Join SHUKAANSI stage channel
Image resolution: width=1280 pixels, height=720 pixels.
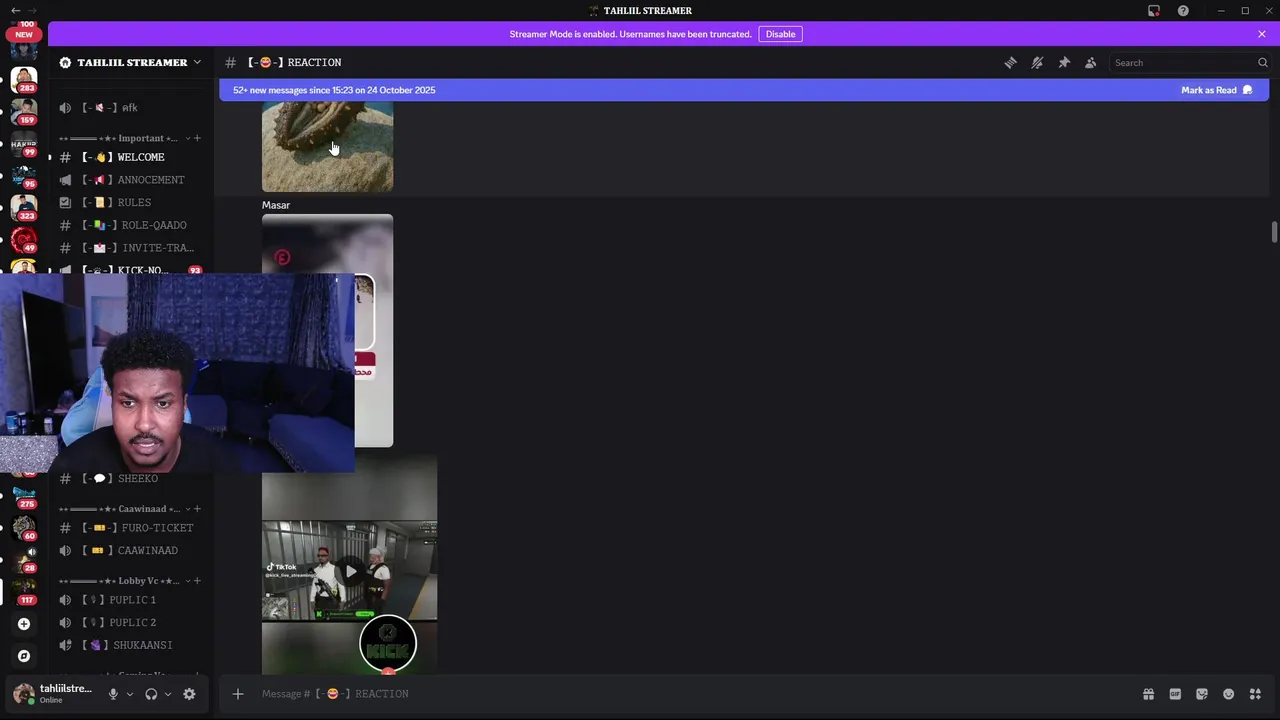tap(130, 645)
